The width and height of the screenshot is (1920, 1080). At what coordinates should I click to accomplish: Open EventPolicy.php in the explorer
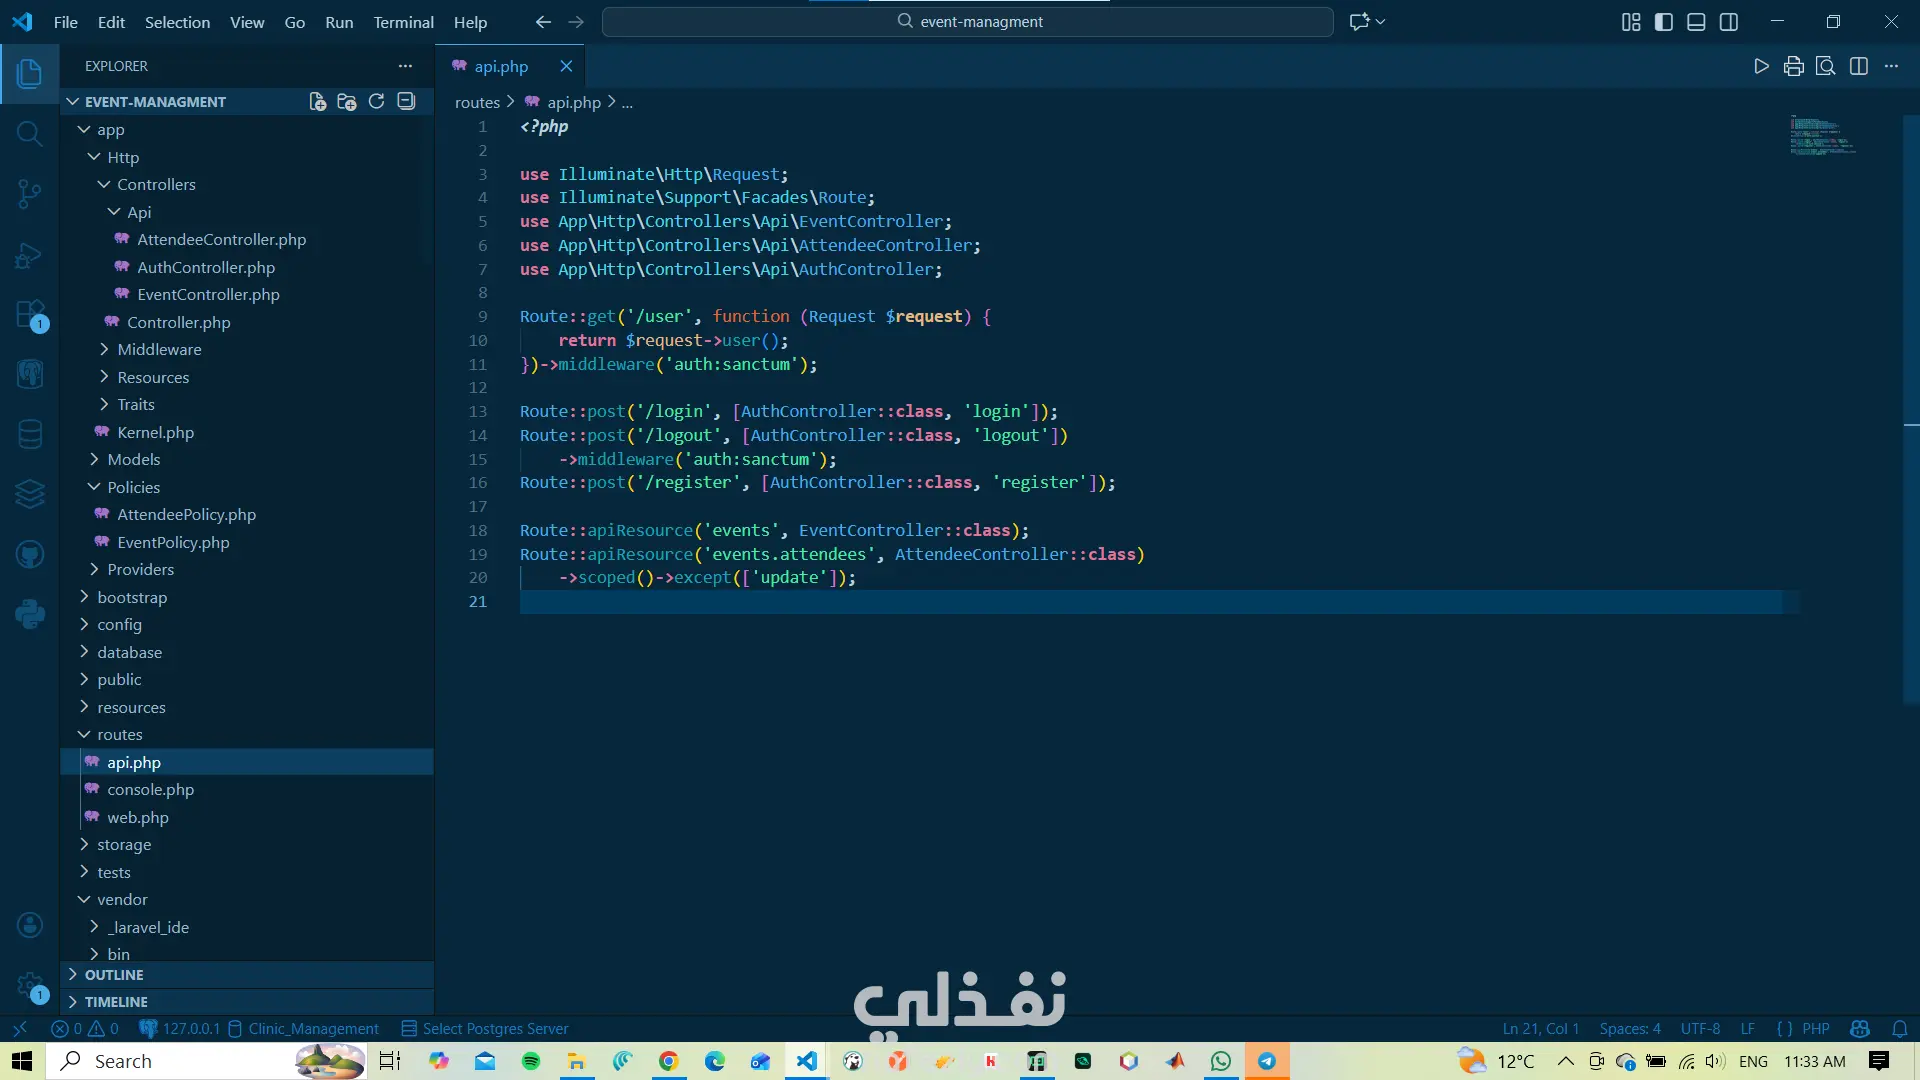(173, 542)
